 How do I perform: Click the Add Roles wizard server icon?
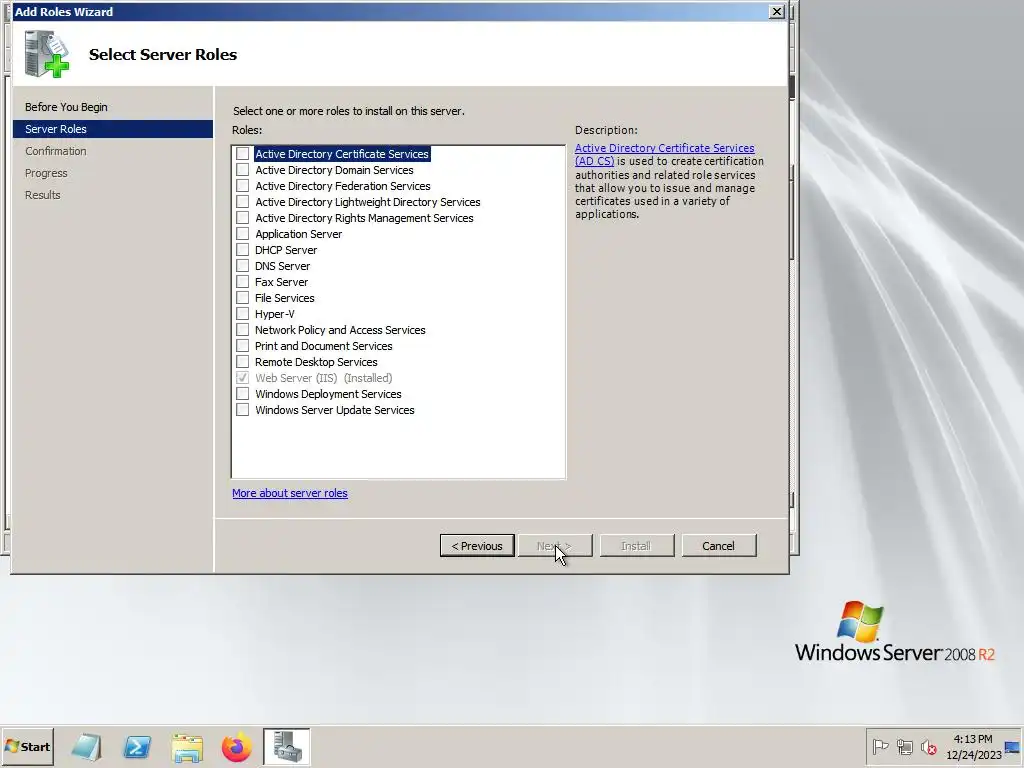47,54
